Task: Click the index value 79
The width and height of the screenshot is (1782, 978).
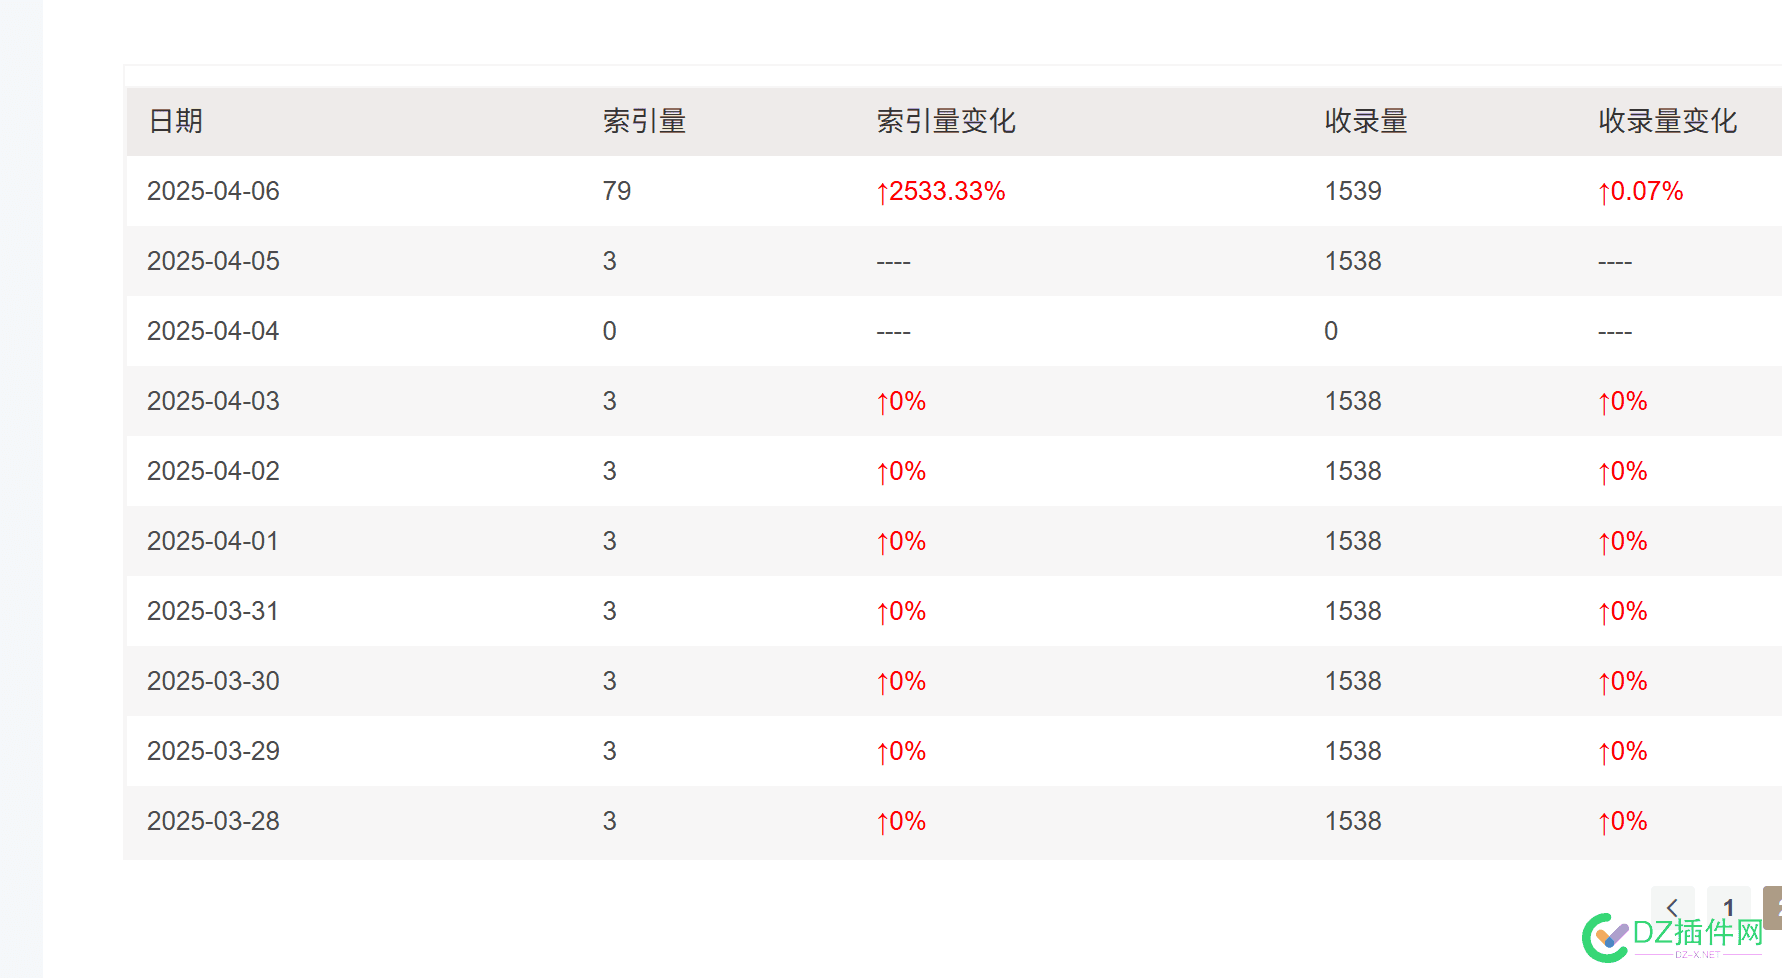Action: point(617,191)
